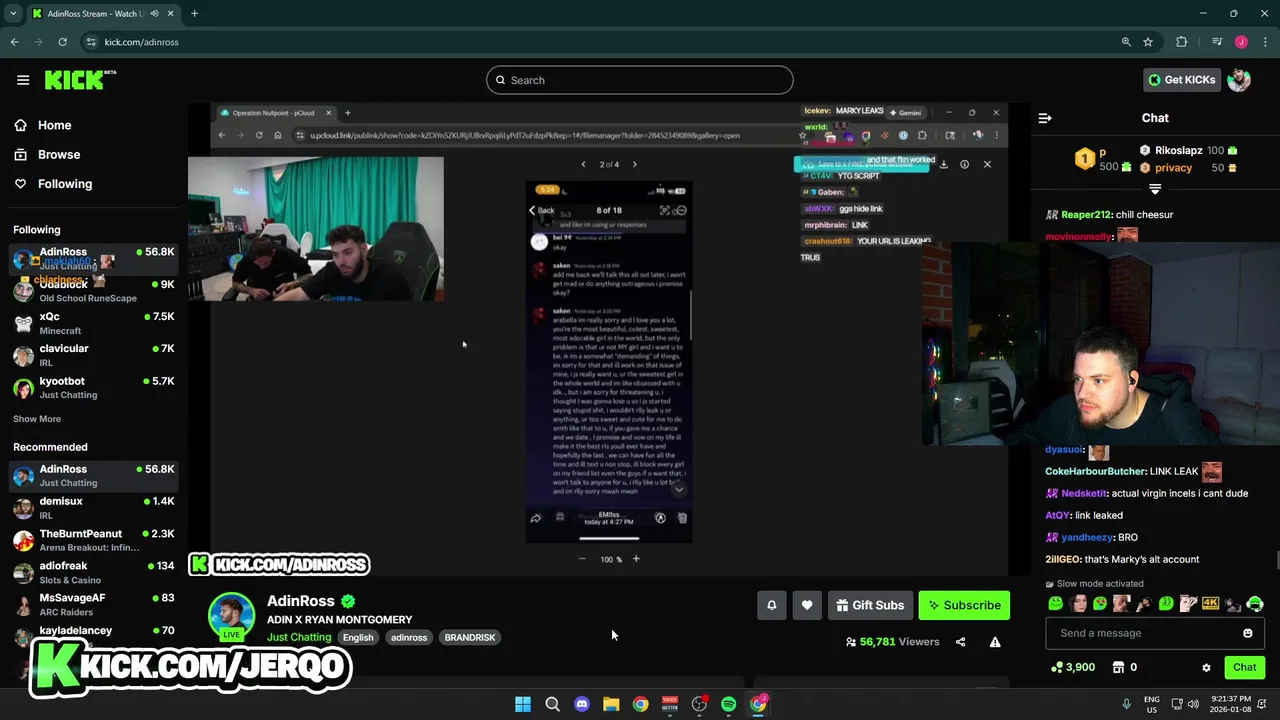
Task: Open clavicular channel in Following list
Action: pyautogui.click(x=93, y=355)
